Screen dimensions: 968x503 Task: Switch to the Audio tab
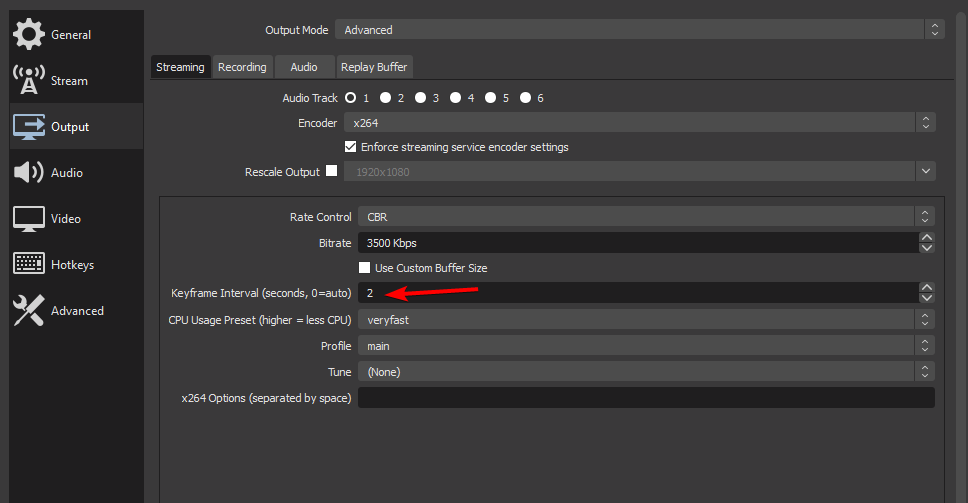[x=304, y=67]
